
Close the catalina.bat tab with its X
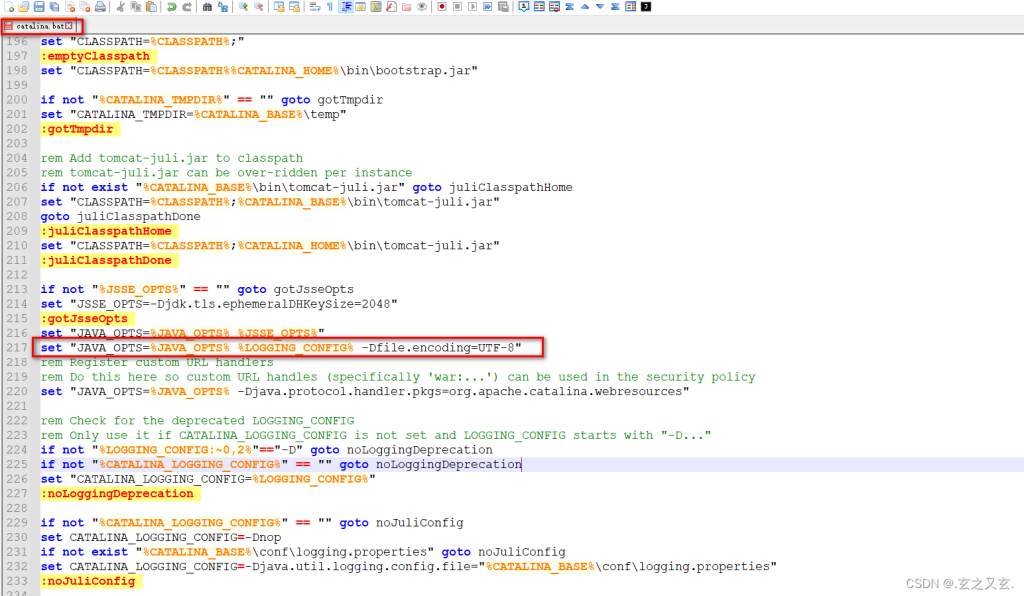(69, 26)
